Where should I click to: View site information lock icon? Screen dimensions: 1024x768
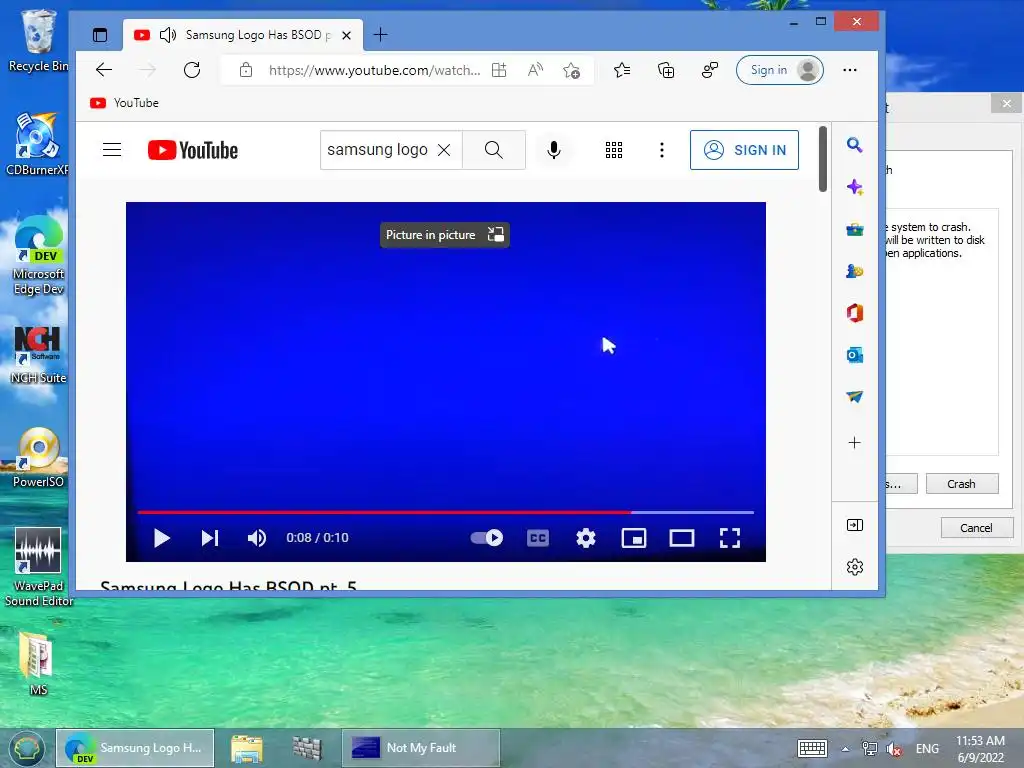pyautogui.click(x=246, y=70)
